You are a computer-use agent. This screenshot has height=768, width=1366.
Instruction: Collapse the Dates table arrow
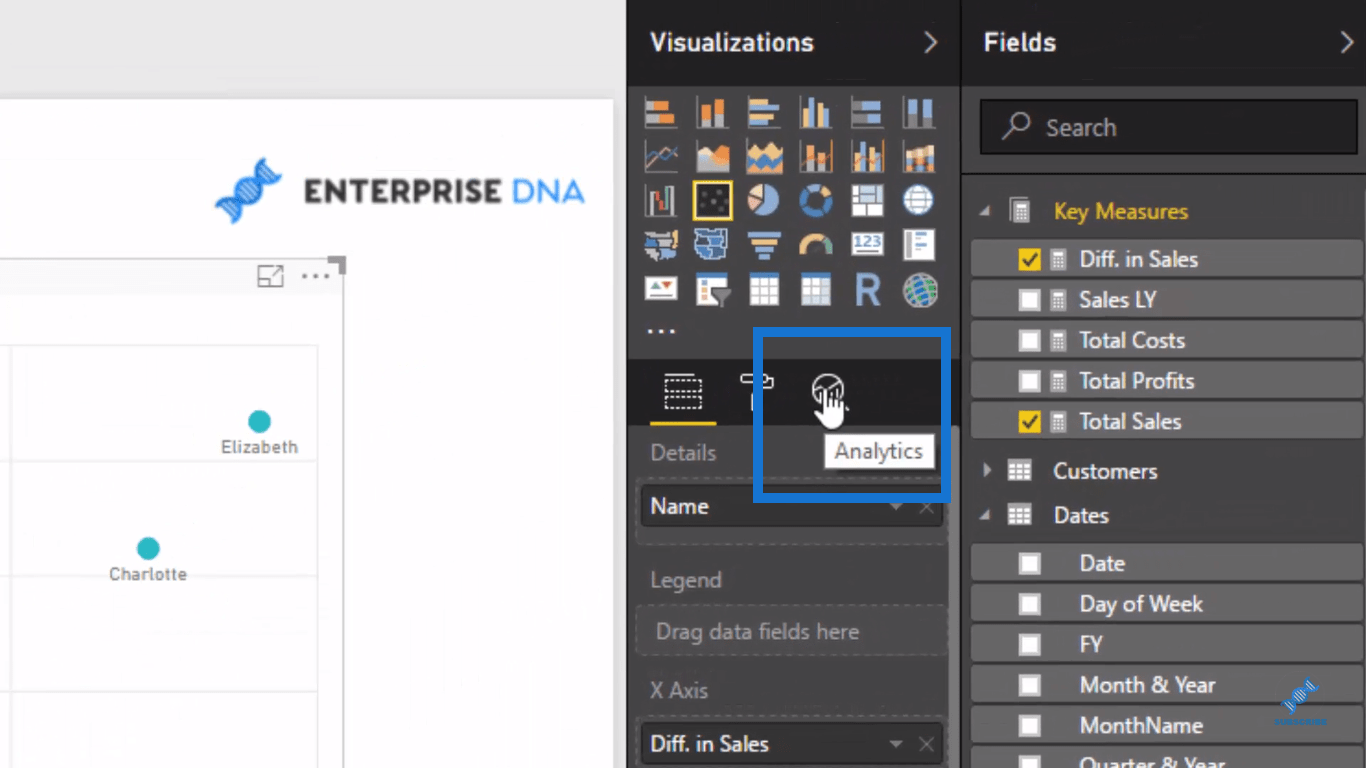coord(987,516)
